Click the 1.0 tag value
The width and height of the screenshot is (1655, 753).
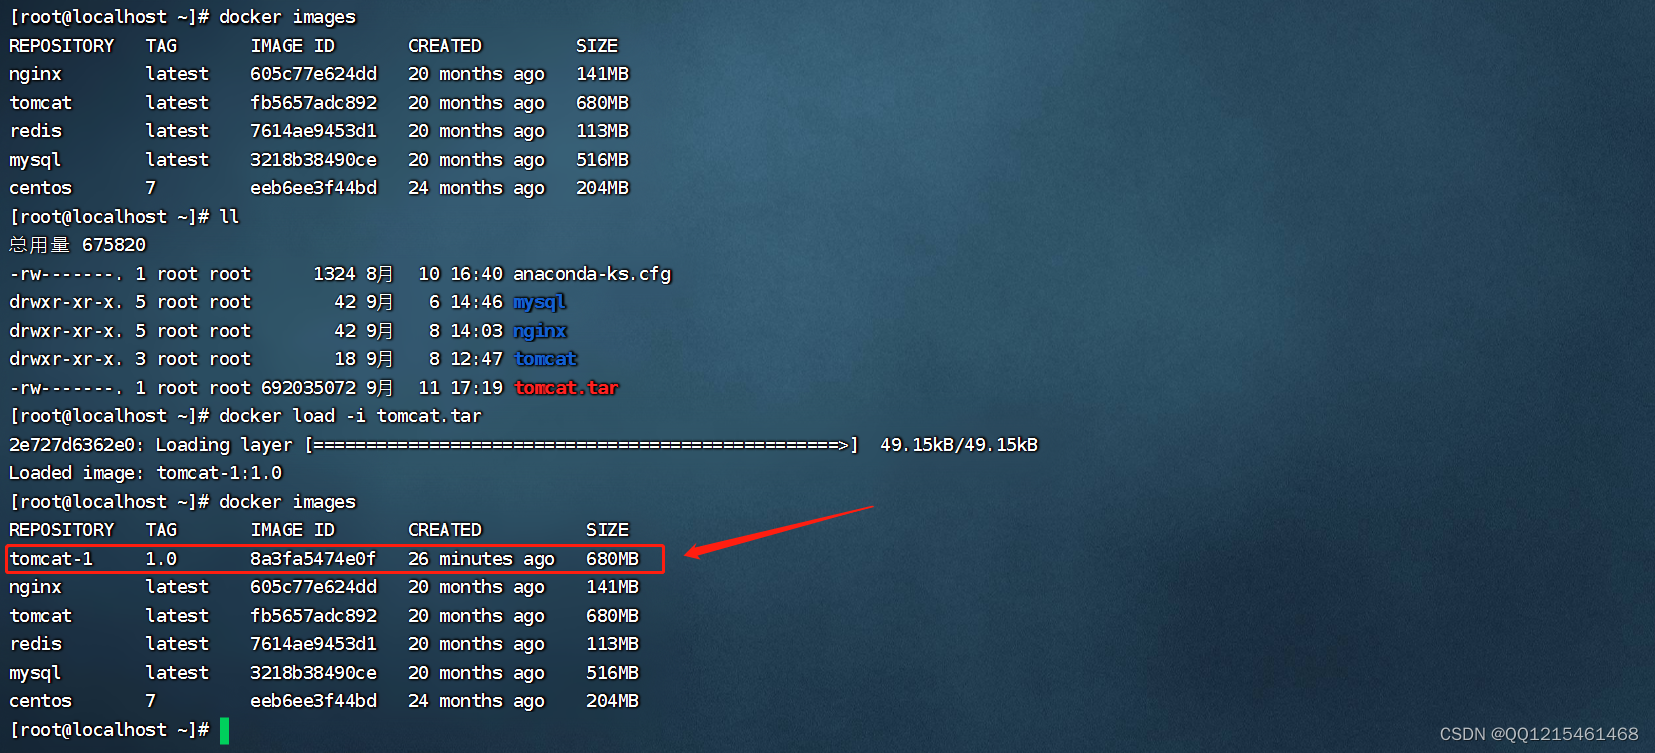(x=161, y=559)
